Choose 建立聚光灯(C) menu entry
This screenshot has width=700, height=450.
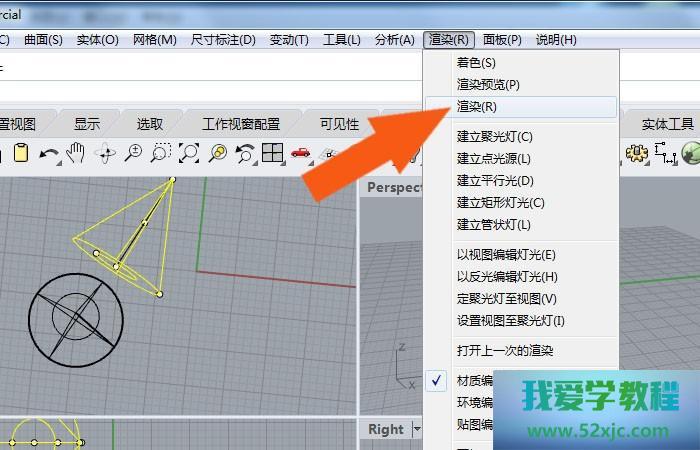[x=494, y=136]
